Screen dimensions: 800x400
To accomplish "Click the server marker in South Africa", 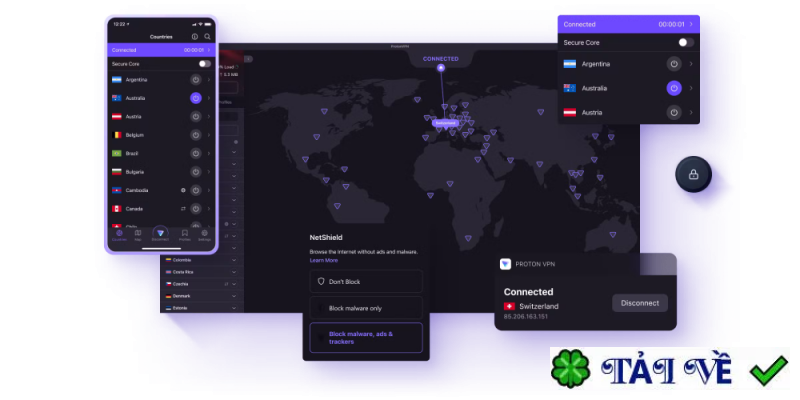I will click(468, 238).
